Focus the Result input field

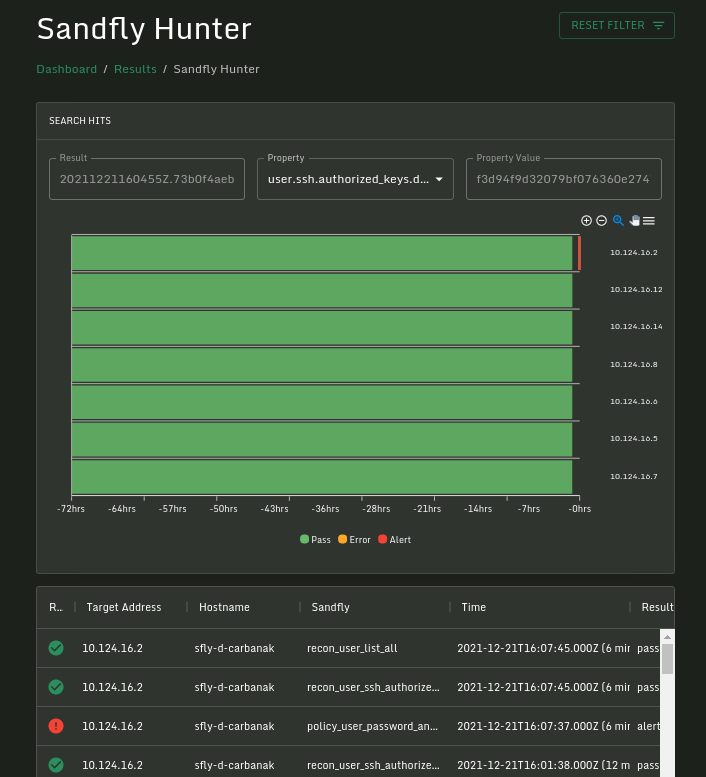point(147,179)
